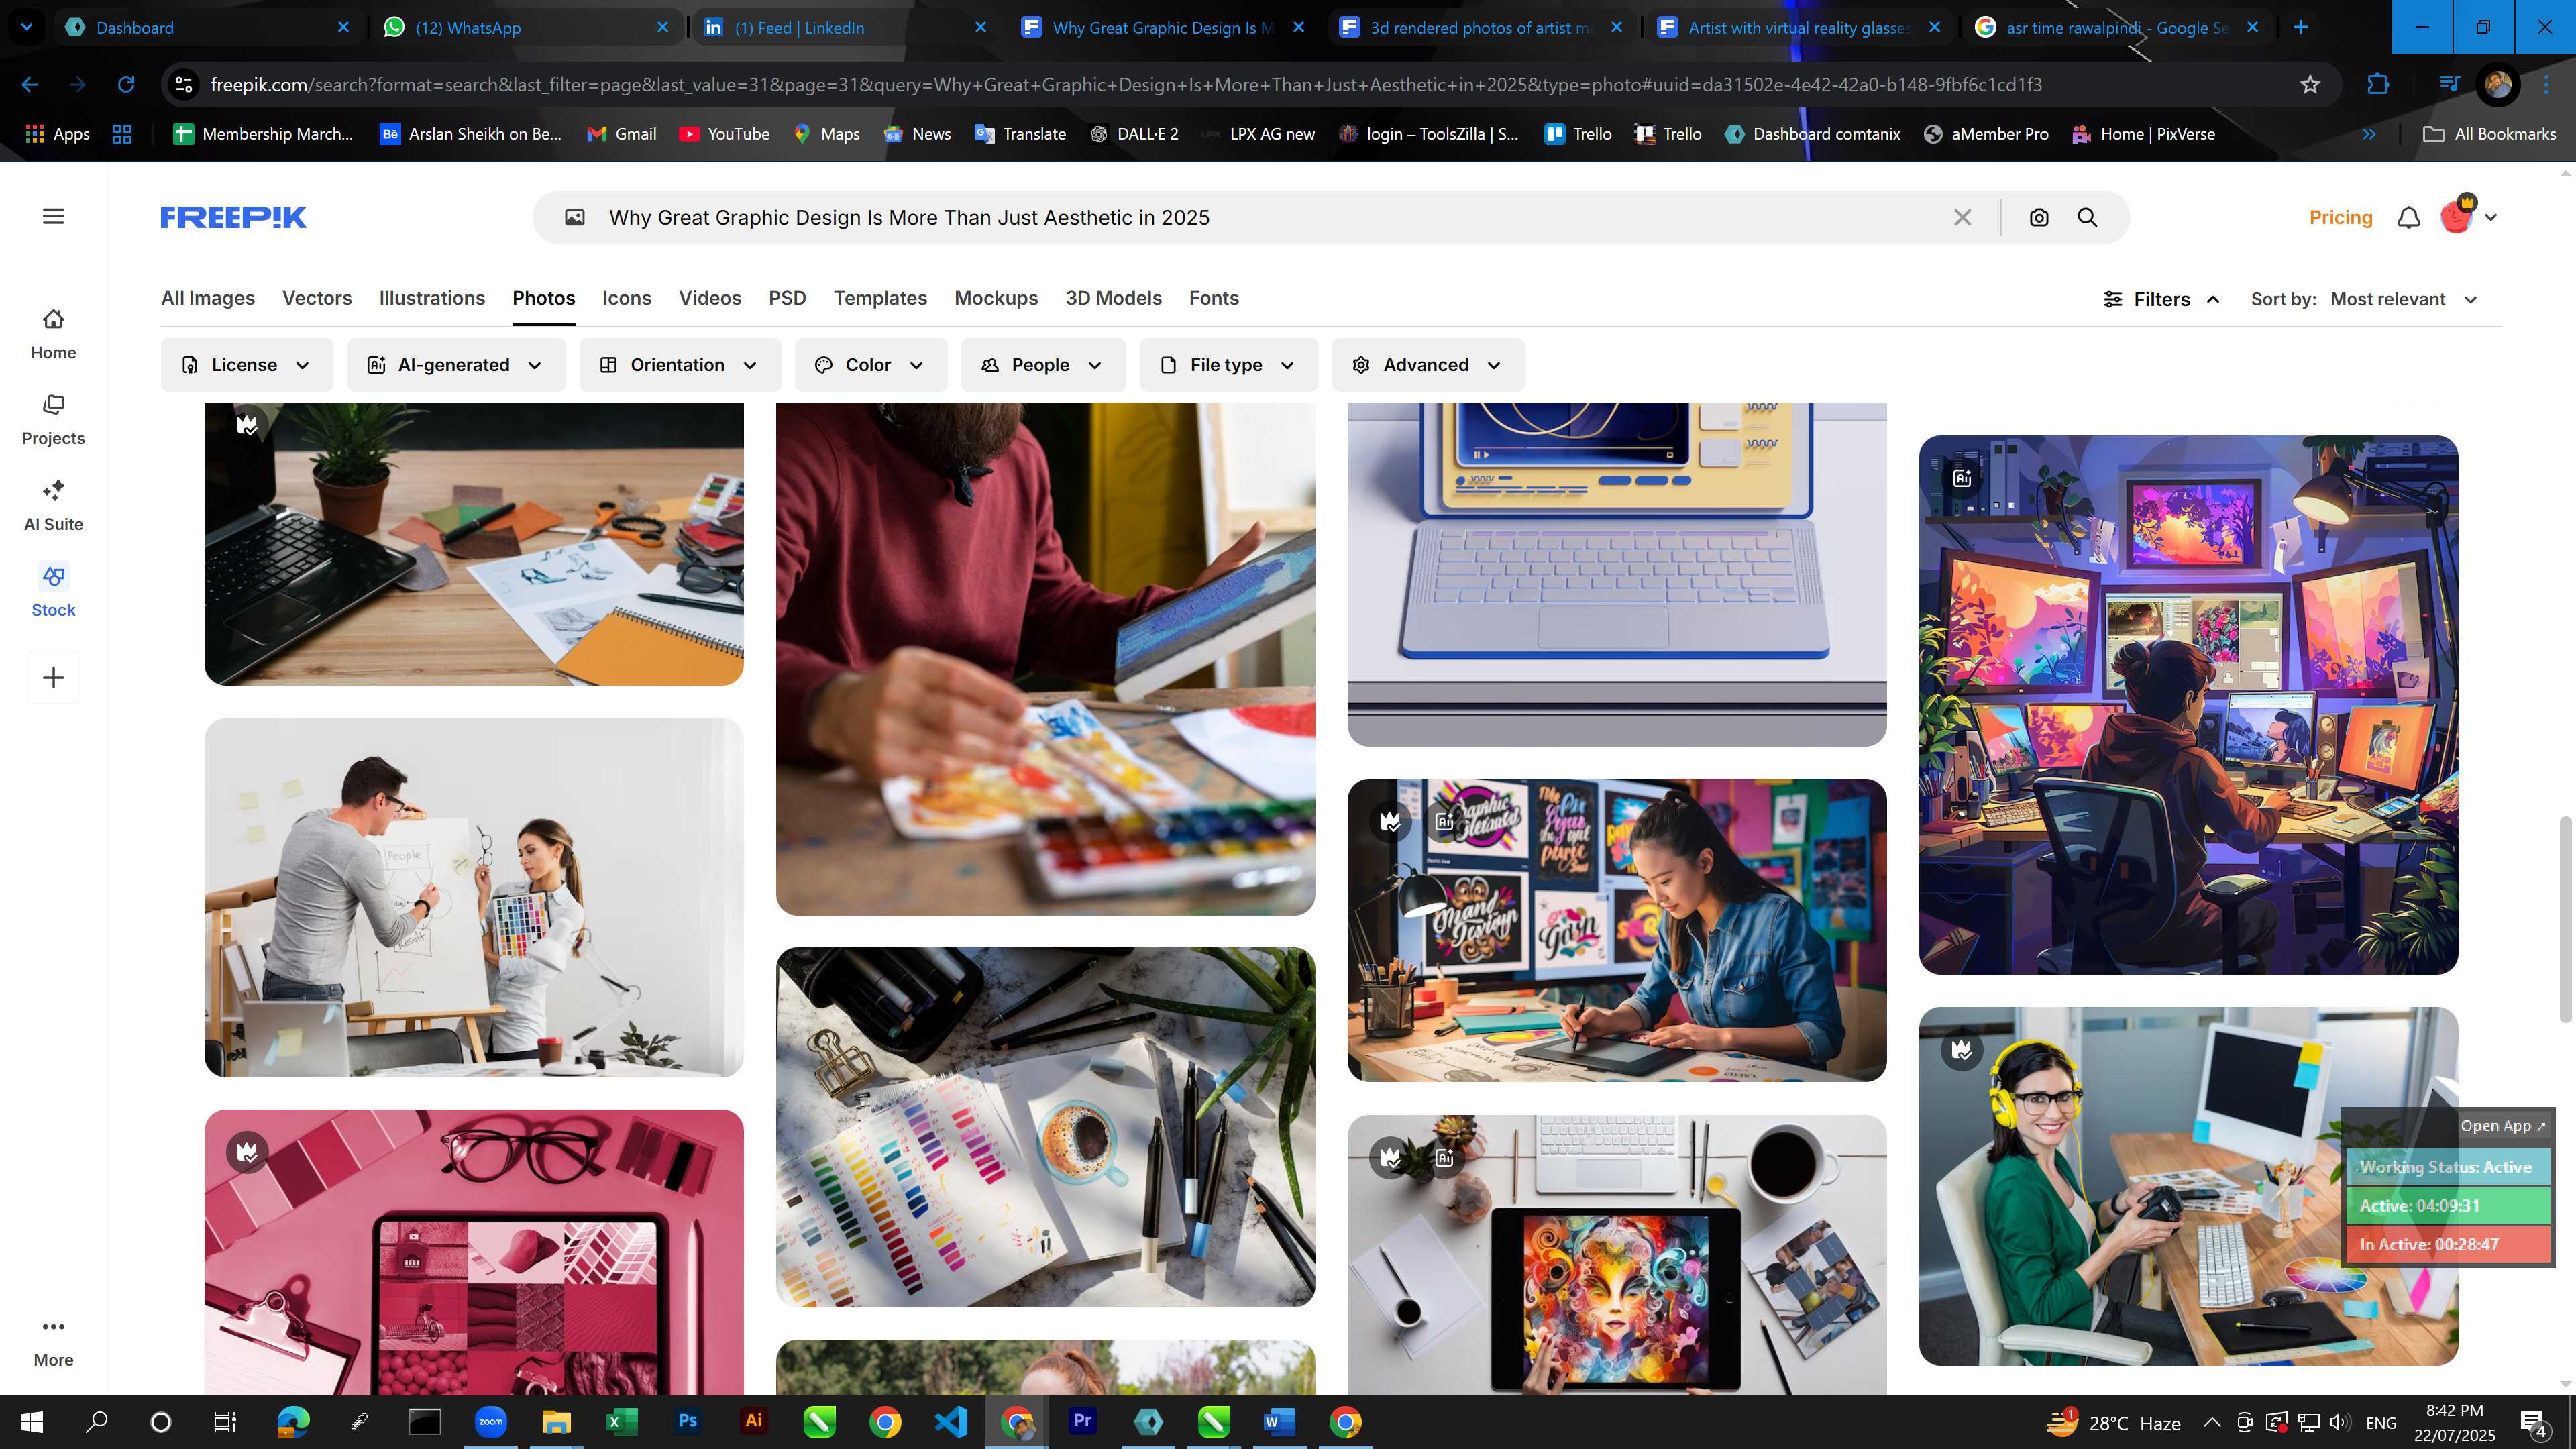The width and height of the screenshot is (2576, 1449).
Task: Open the two people at whiteboard photo
Action: [474, 897]
